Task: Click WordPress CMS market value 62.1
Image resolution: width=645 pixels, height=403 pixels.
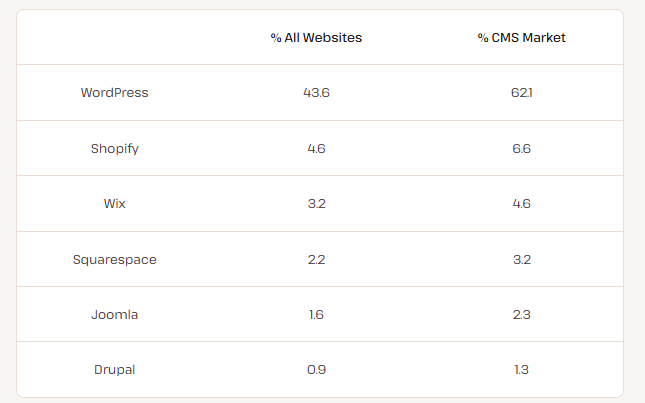Action: point(521,93)
